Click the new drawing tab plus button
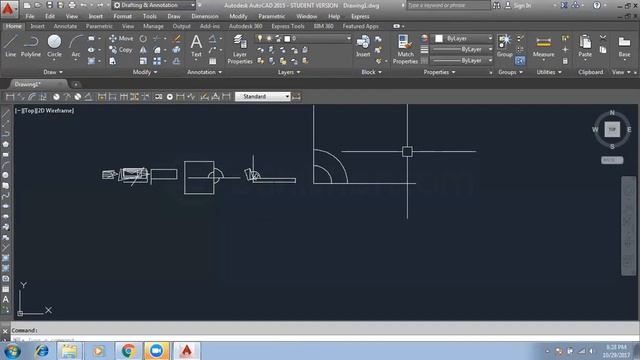The image size is (640, 360). (x=76, y=84)
